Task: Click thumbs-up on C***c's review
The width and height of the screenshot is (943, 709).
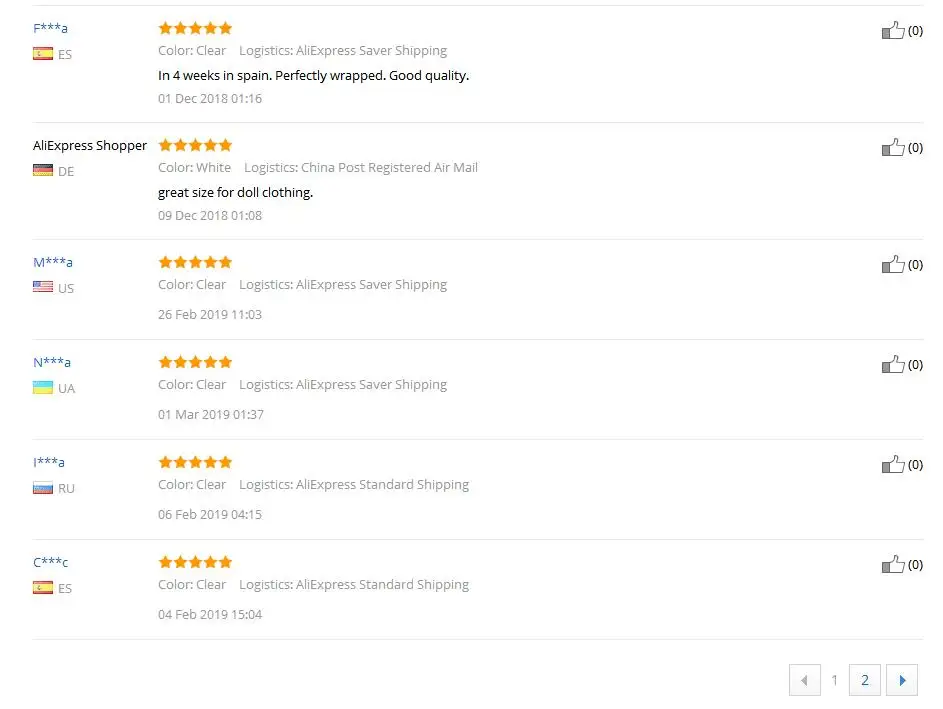Action: point(893,565)
